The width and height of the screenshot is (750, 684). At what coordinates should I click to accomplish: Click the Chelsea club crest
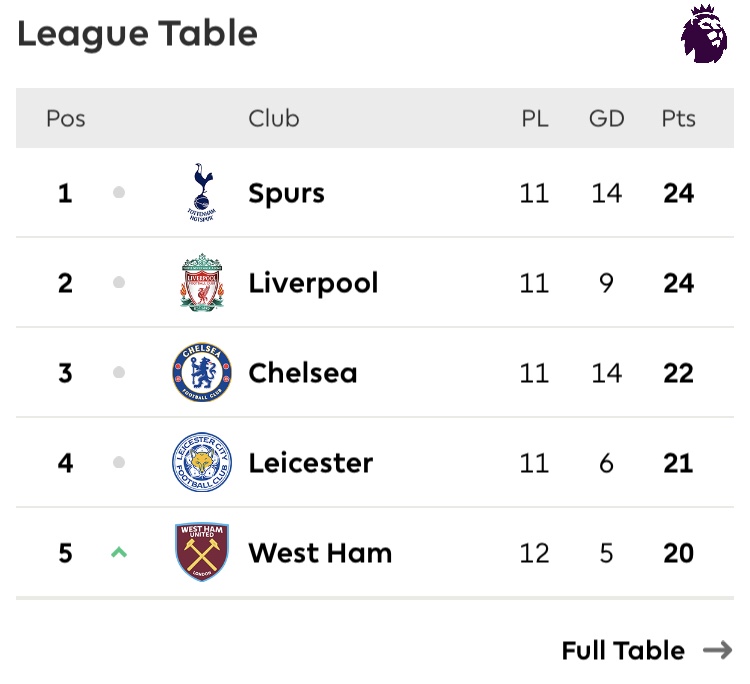pyautogui.click(x=202, y=373)
